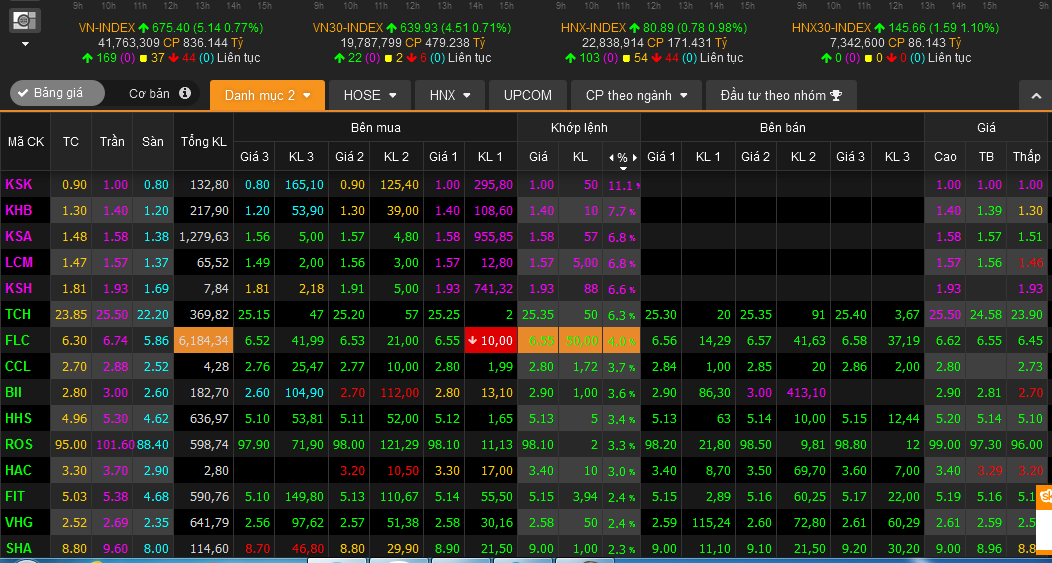Click the HNX30-INDEX label
The width and height of the screenshot is (1052, 563).
tap(831, 28)
